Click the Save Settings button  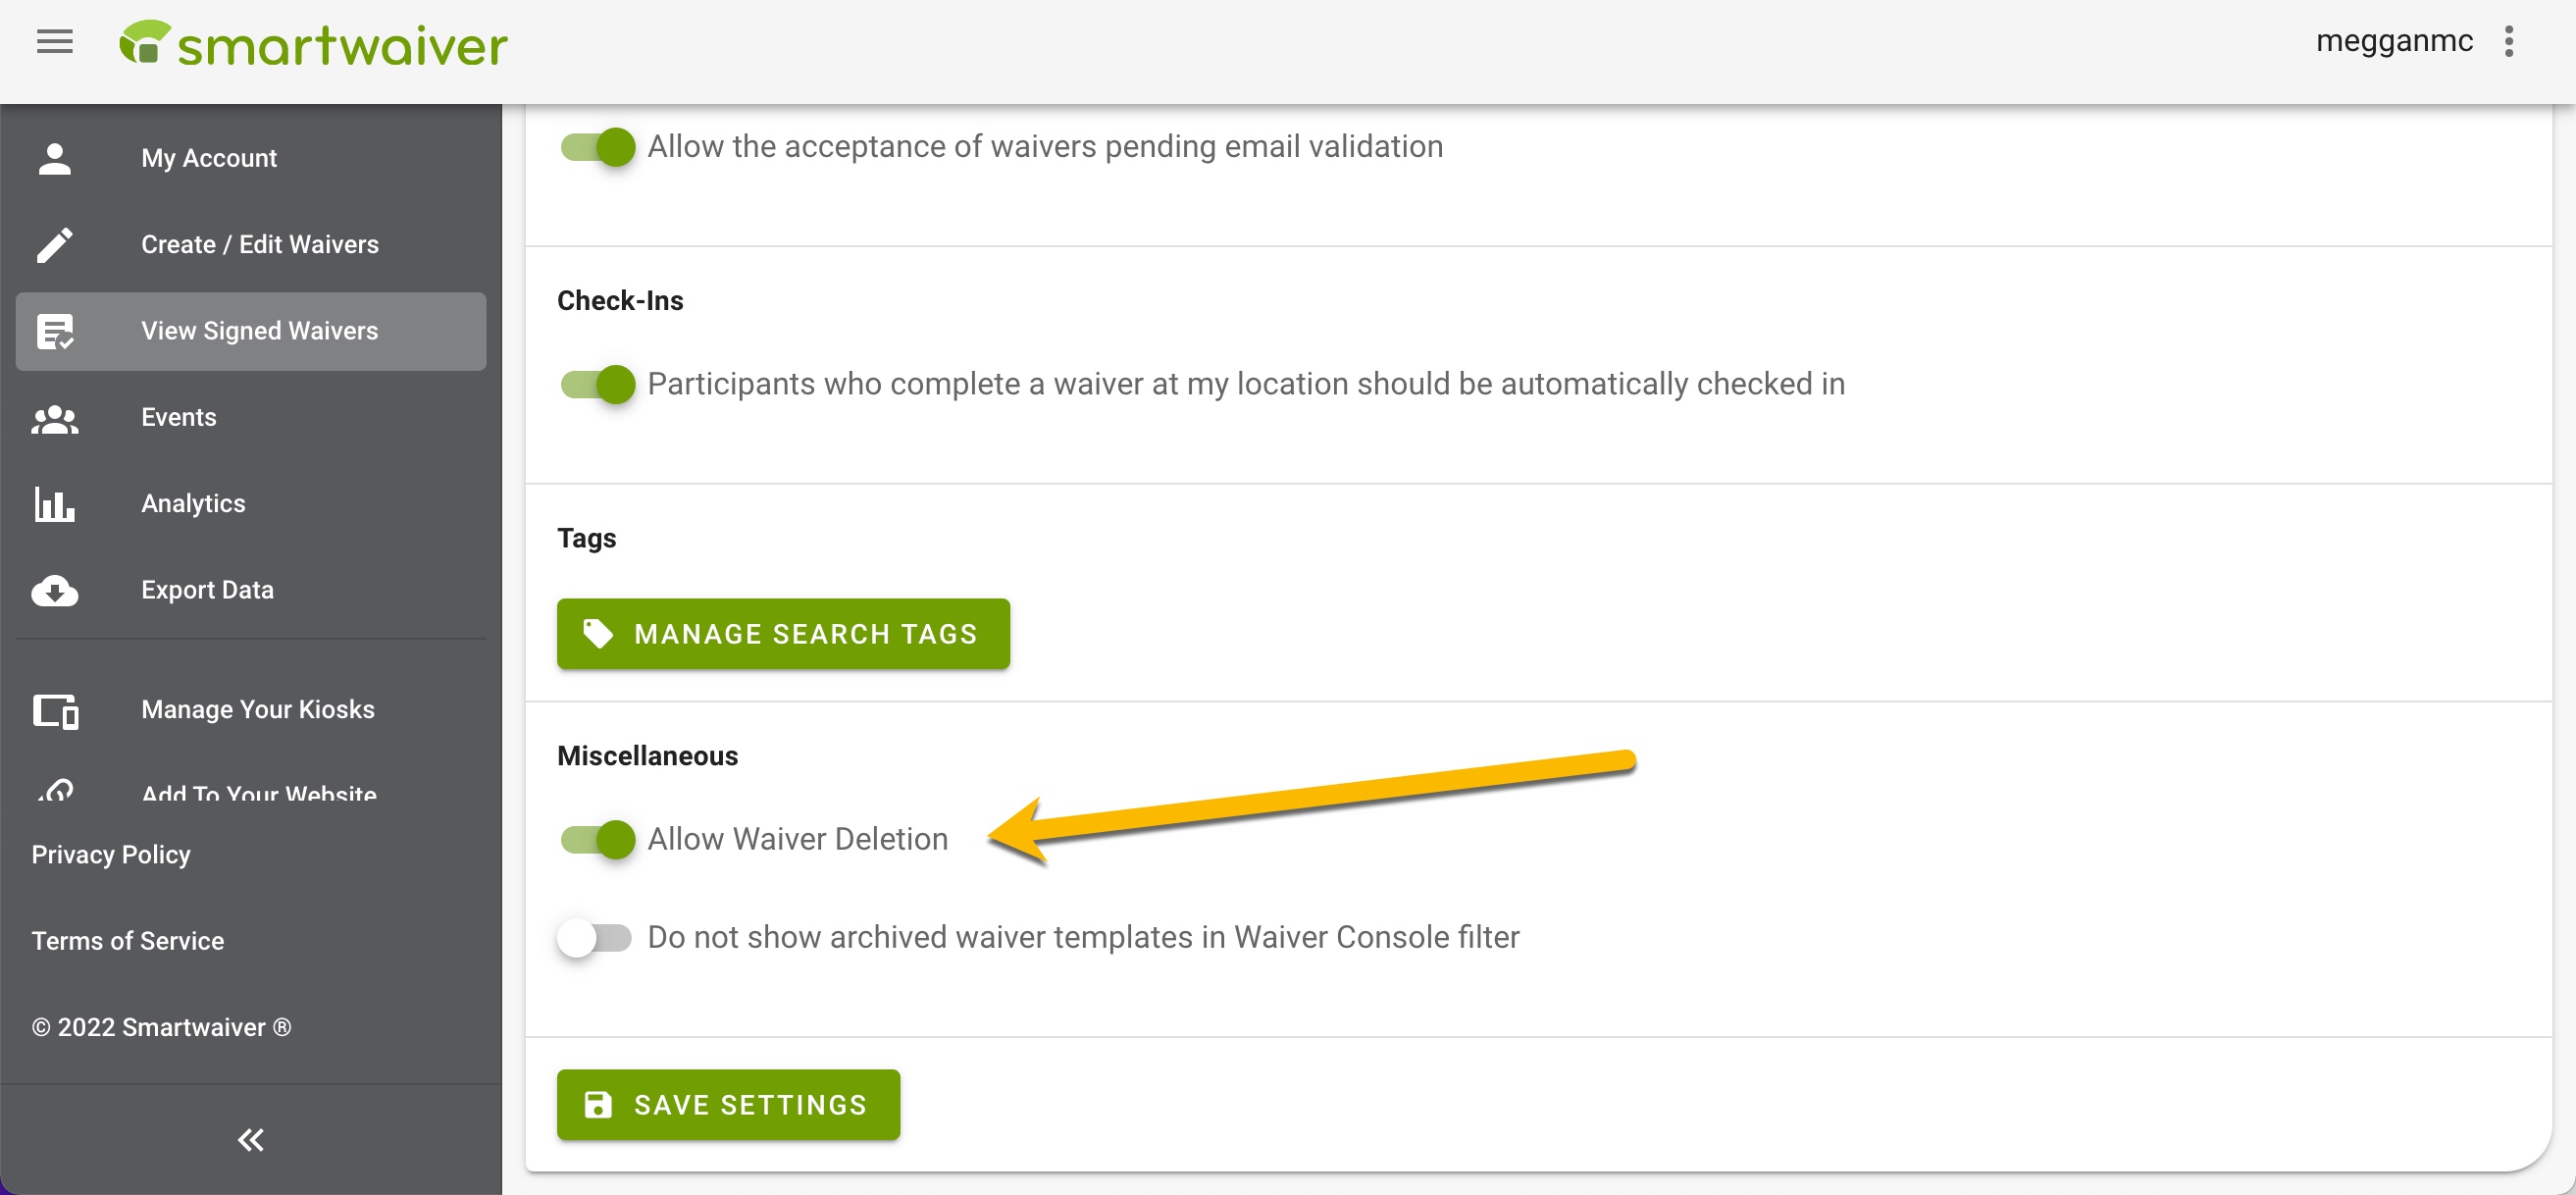(728, 1105)
